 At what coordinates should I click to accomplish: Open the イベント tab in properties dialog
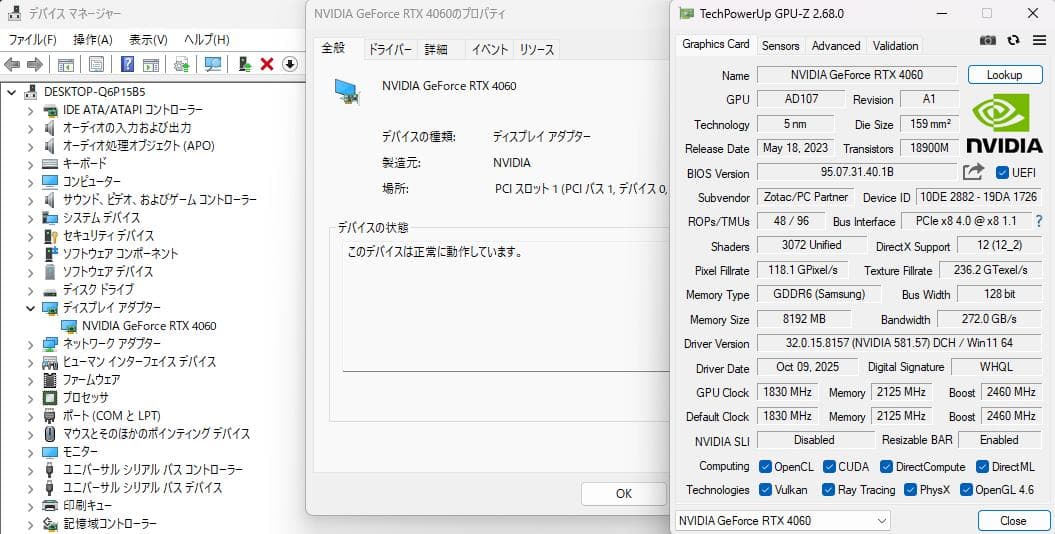489,49
